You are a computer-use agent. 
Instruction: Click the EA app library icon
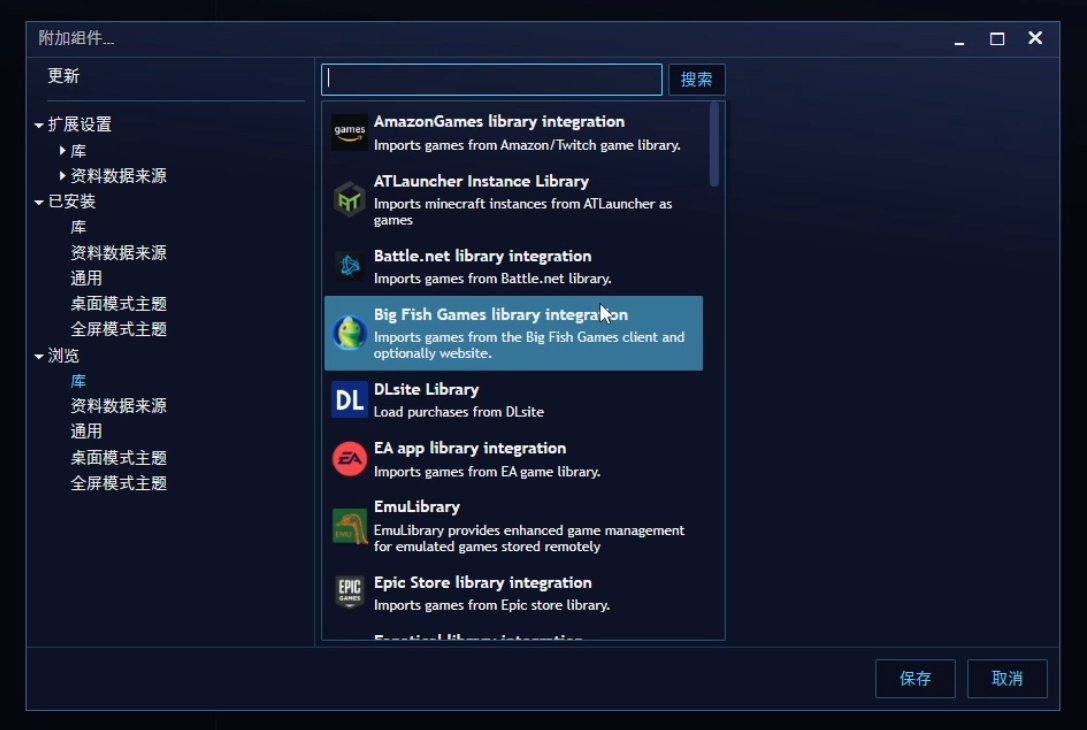click(349, 459)
